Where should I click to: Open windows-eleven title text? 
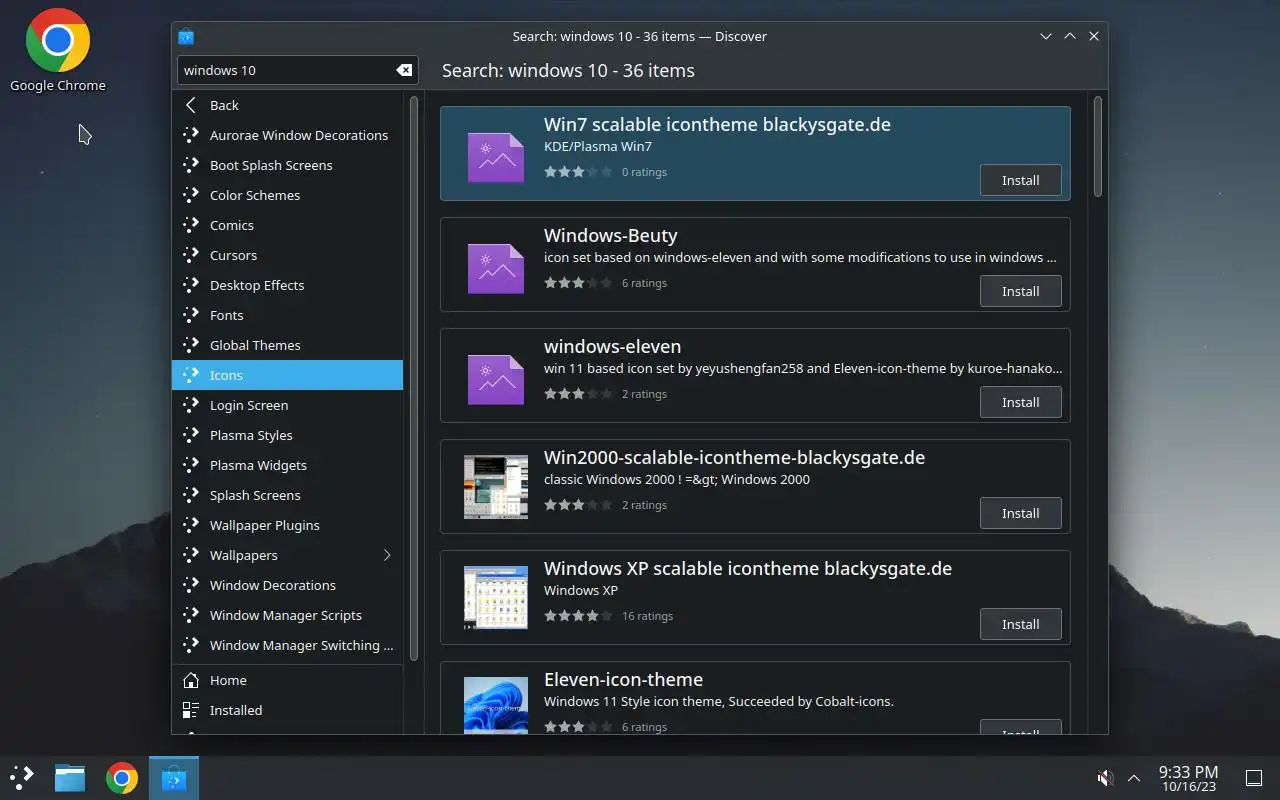612,346
